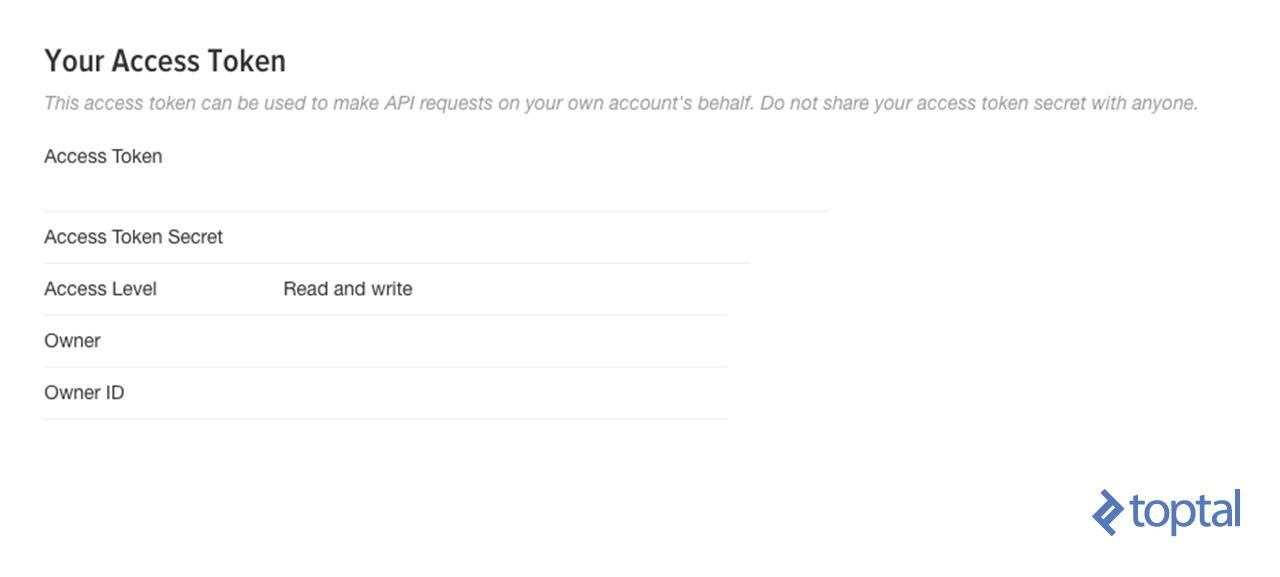Click the "Do not share" warning sentence
This screenshot has height=577, width=1280.
[x=979, y=103]
